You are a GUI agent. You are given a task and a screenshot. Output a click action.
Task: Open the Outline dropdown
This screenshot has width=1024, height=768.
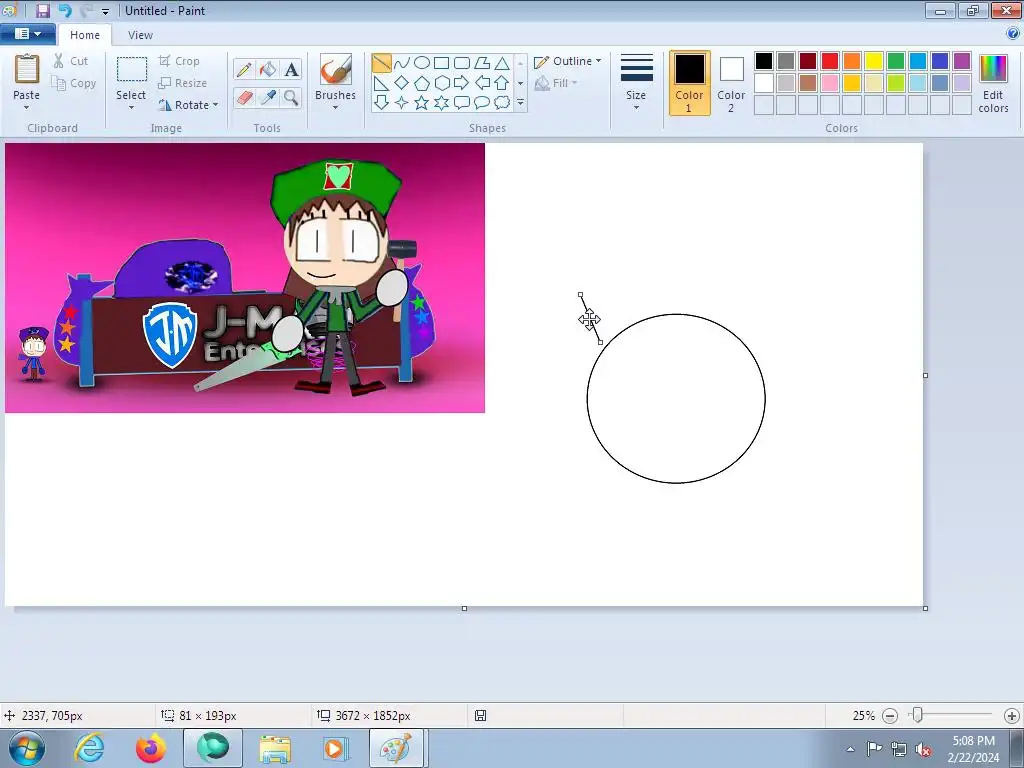[x=568, y=61]
